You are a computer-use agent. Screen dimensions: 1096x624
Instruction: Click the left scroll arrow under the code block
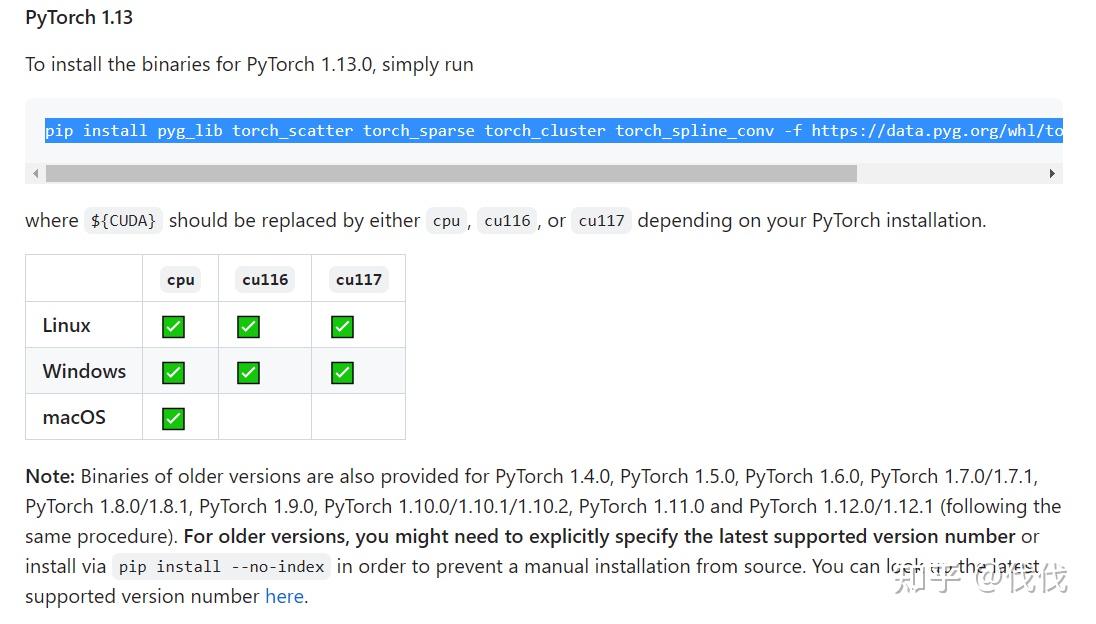[35, 173]
